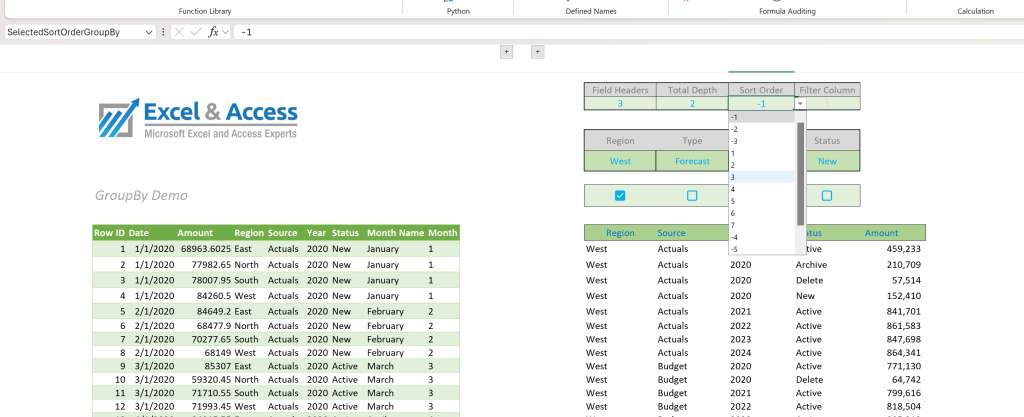Click the three-dot handle beside the Name Box
Screen dimensions: 1024x417
163,32
